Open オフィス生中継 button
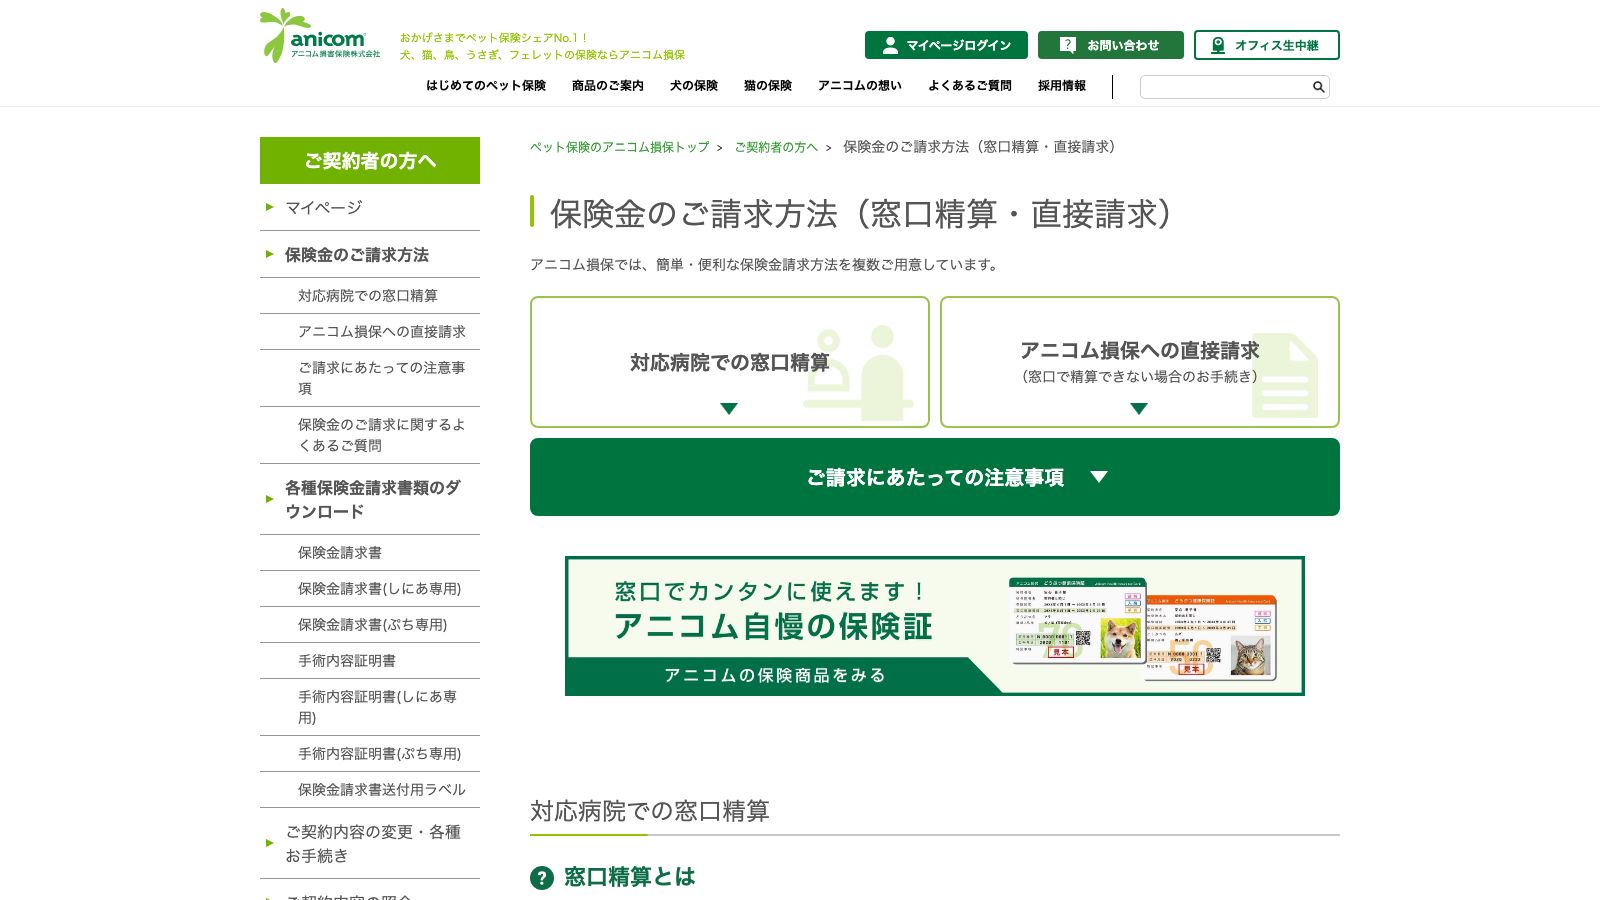The width and height of the screenshot is (1600, 900). click(1267, 45)
